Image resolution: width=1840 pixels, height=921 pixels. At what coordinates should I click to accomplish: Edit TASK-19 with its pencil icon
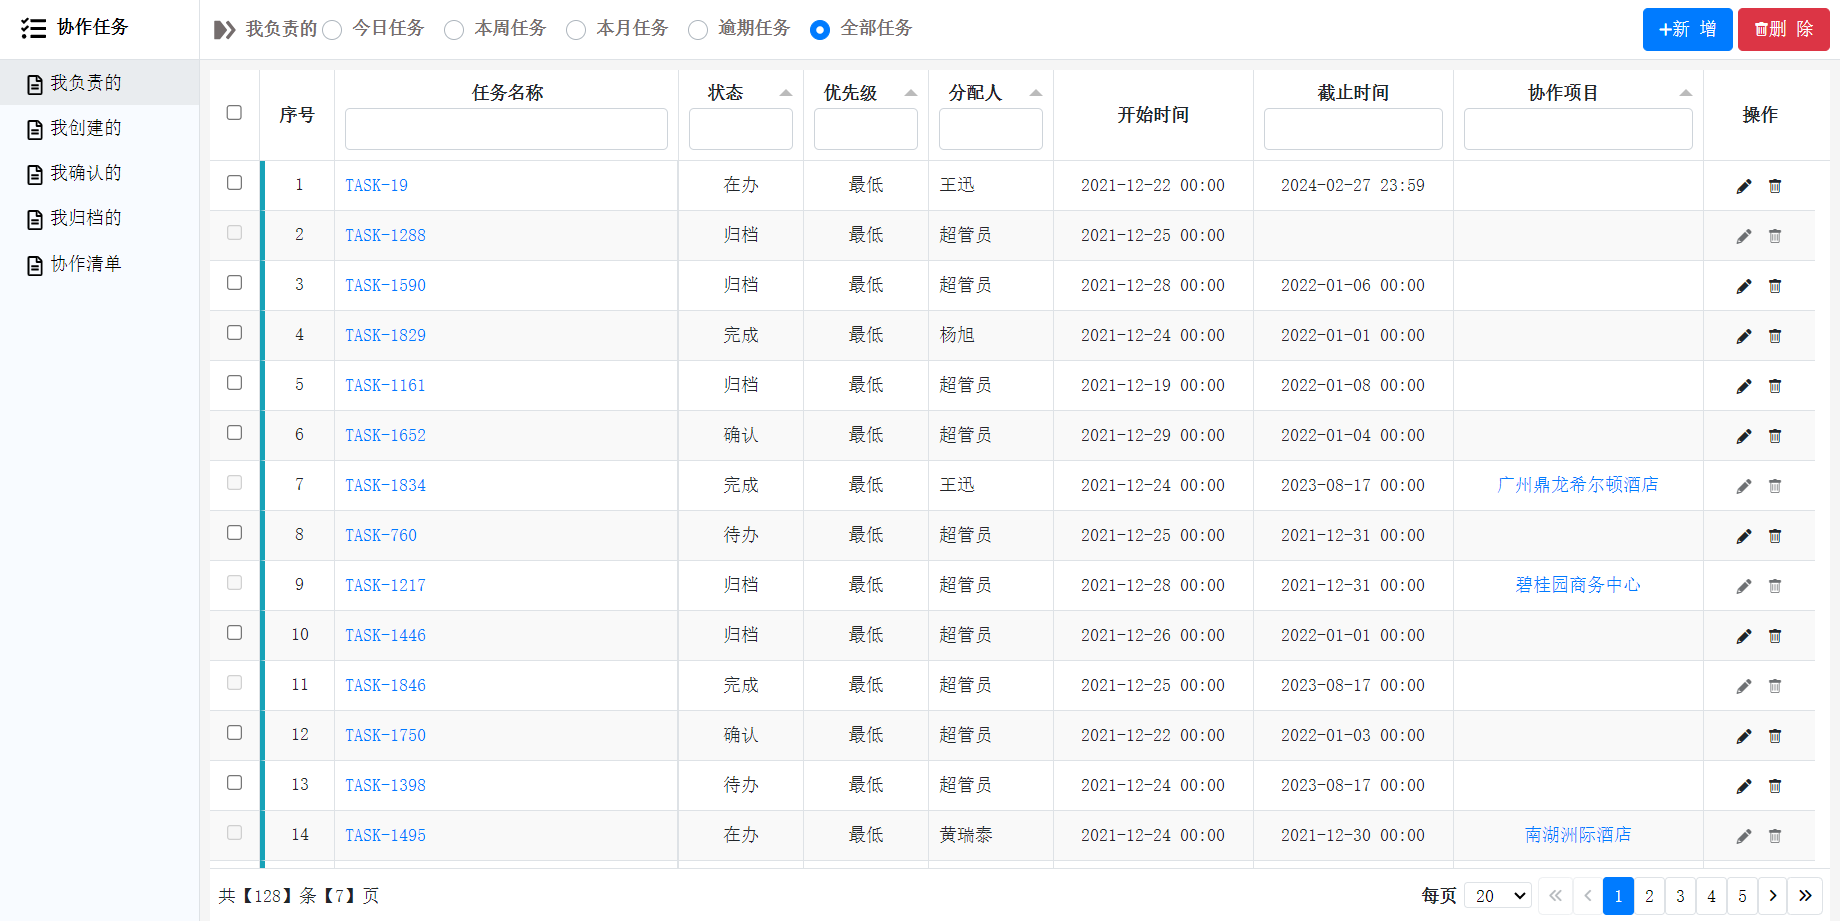point(1744,186)
